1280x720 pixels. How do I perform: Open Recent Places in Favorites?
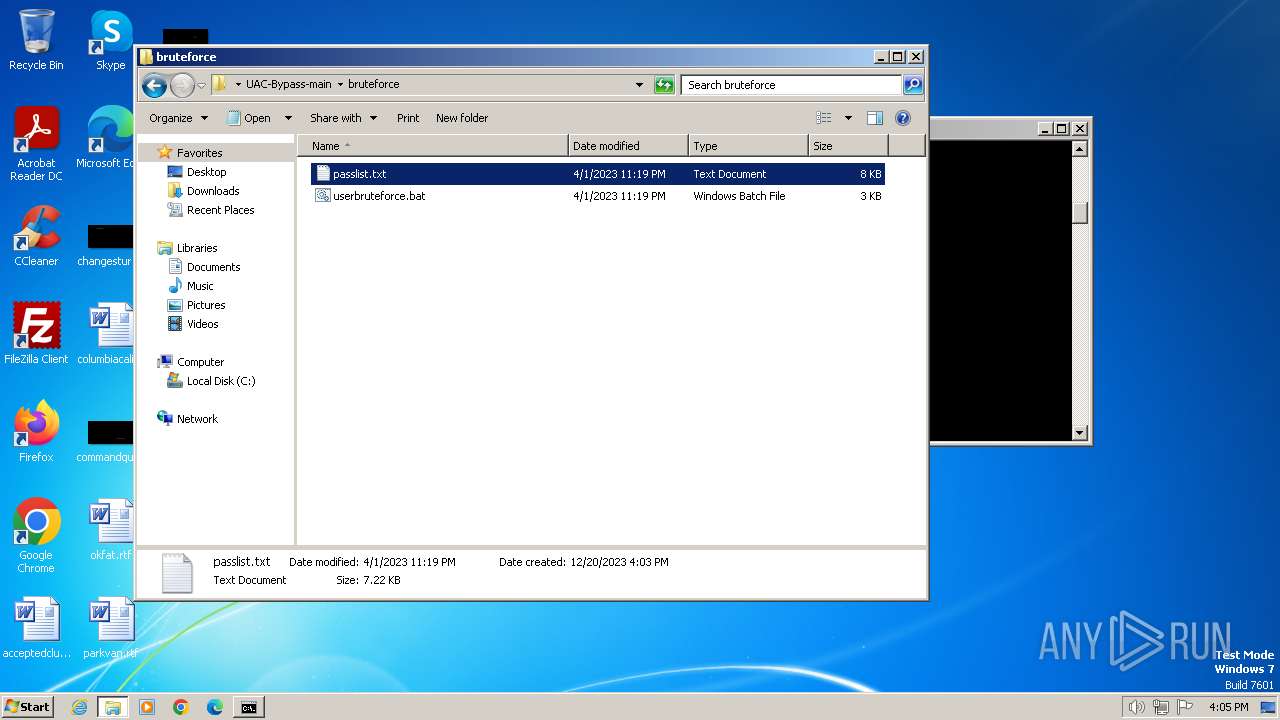click(220, 210)
